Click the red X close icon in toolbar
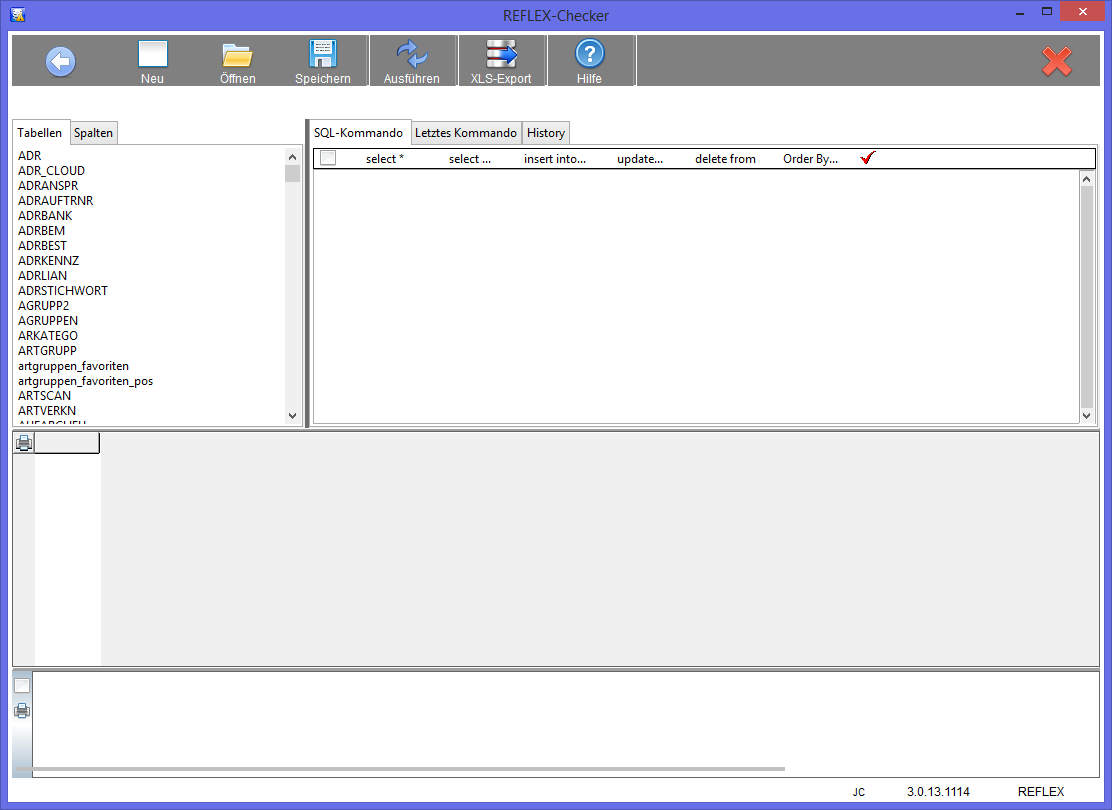The height and width of the screenshot is (810, 1112). tap(1057, 62)
